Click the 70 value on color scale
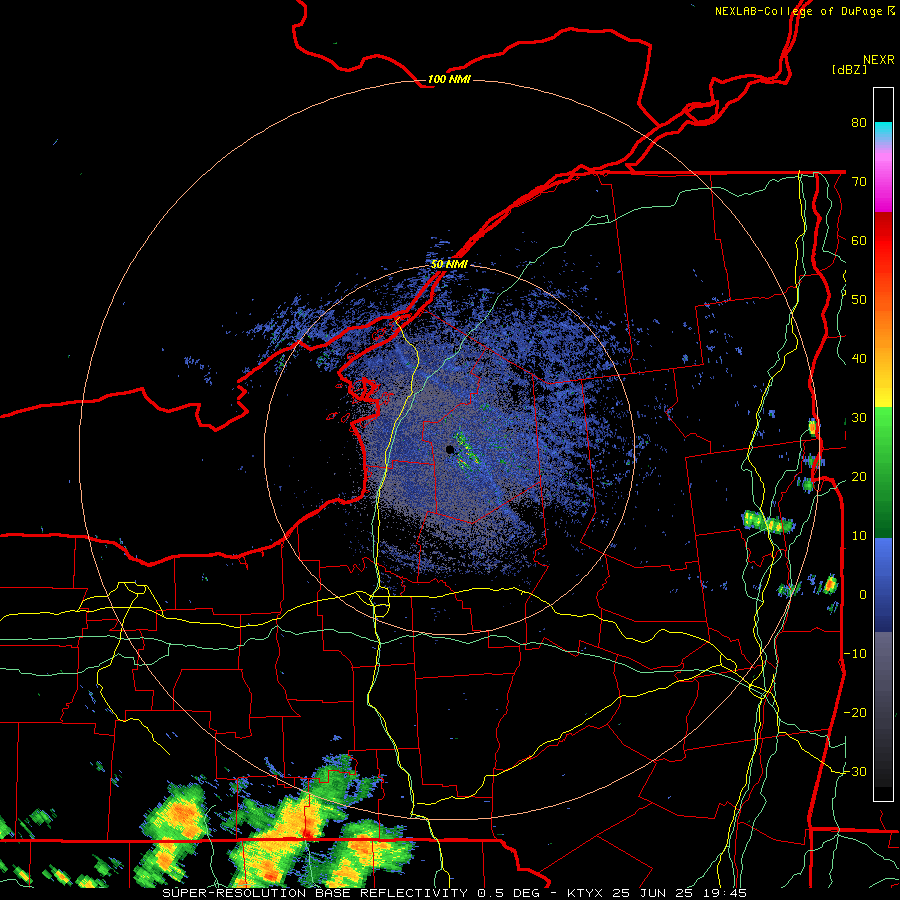The image size is (900, 900). [x=859, y=181]
